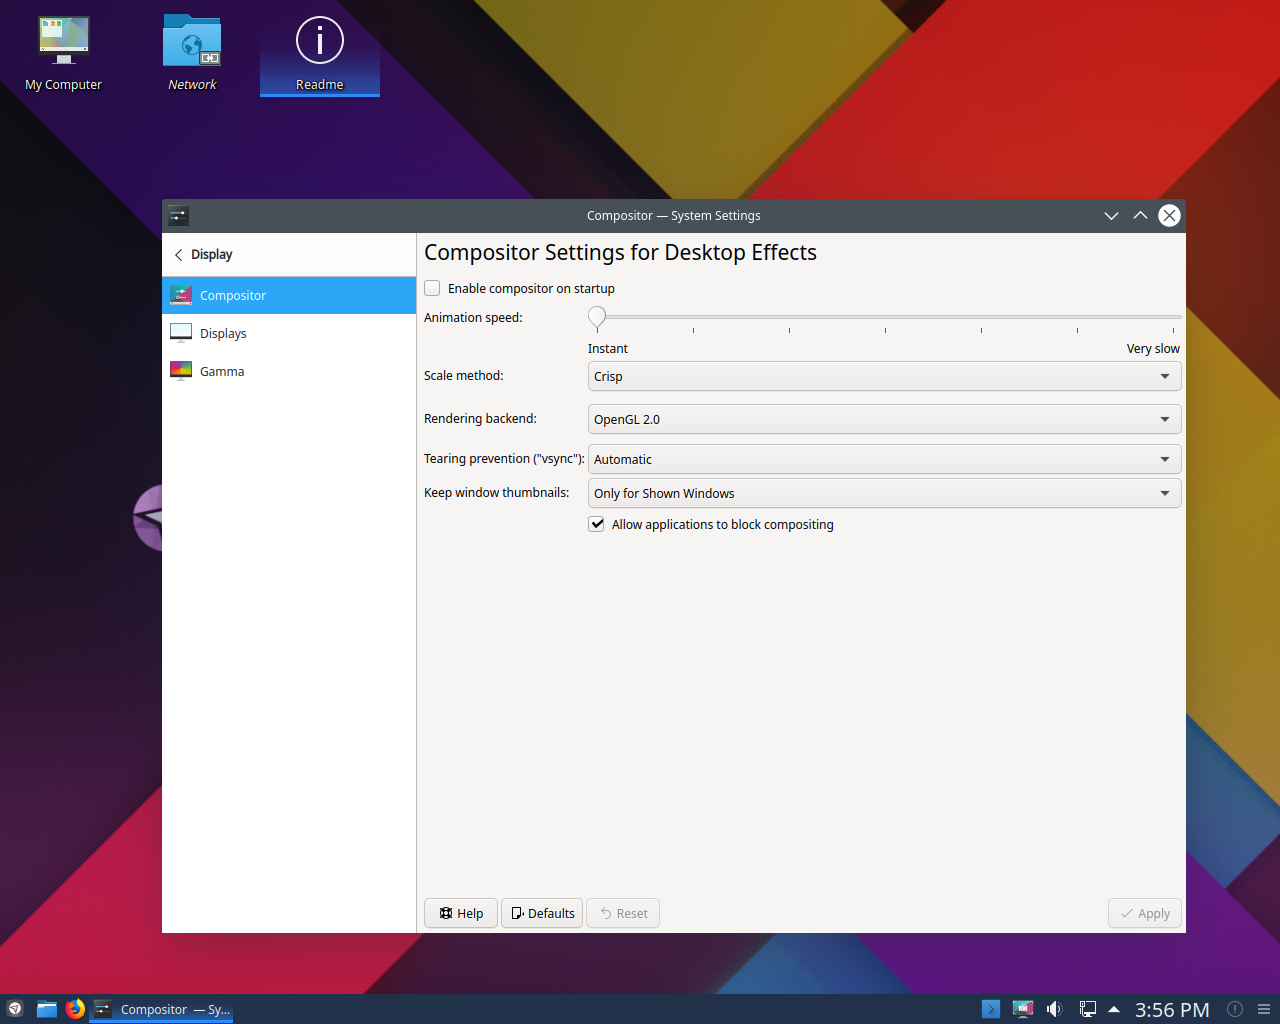Open the application launcher in the taskbar
Image resolution: width=1280 pixels, height=1024 pixels.
click(x=15, y=1009)
